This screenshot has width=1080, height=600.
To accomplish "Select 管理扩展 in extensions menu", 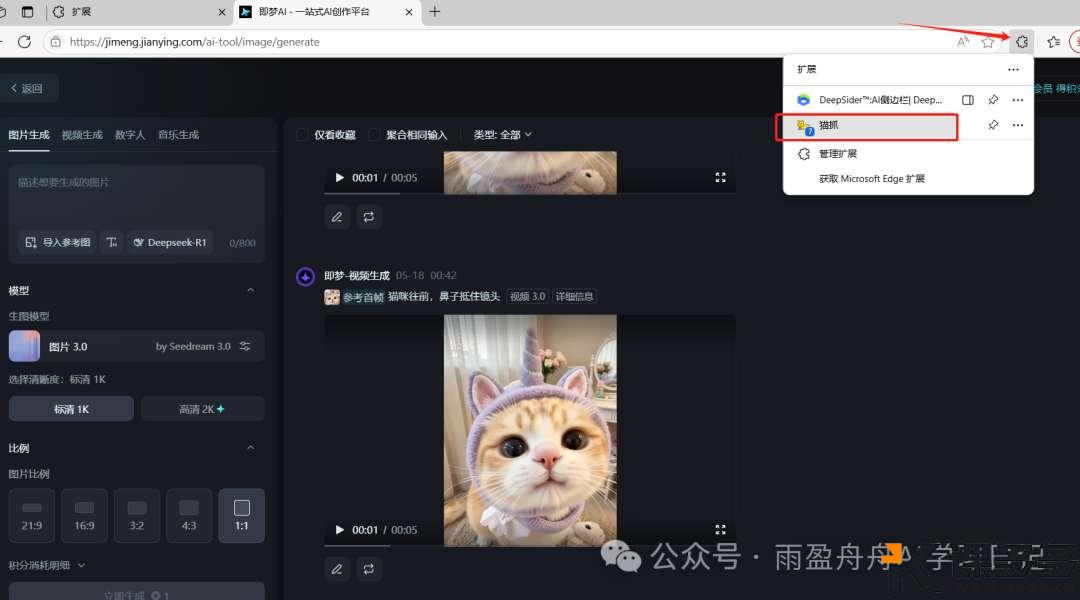I will (x=837, y=154).
